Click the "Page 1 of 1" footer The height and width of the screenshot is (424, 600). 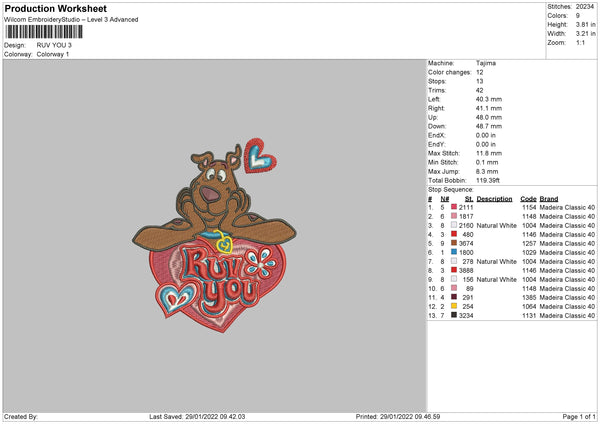579,417
